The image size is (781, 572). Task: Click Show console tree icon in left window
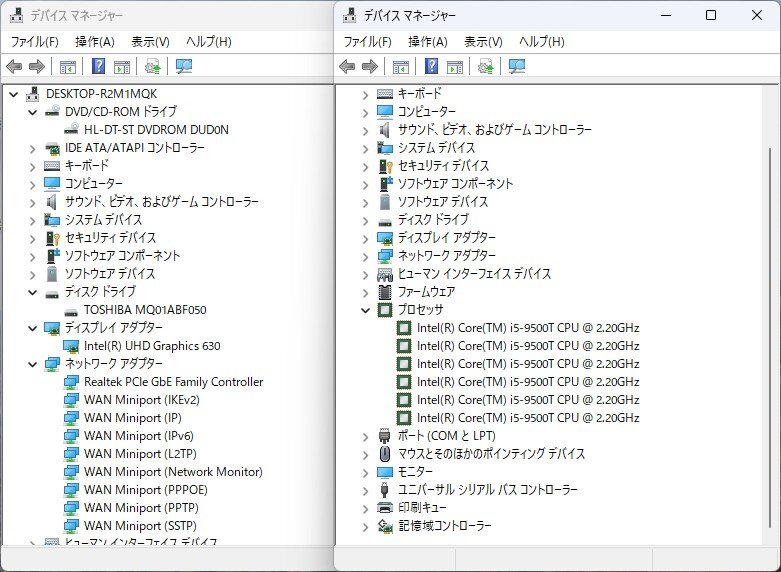(x=68, y=66)
